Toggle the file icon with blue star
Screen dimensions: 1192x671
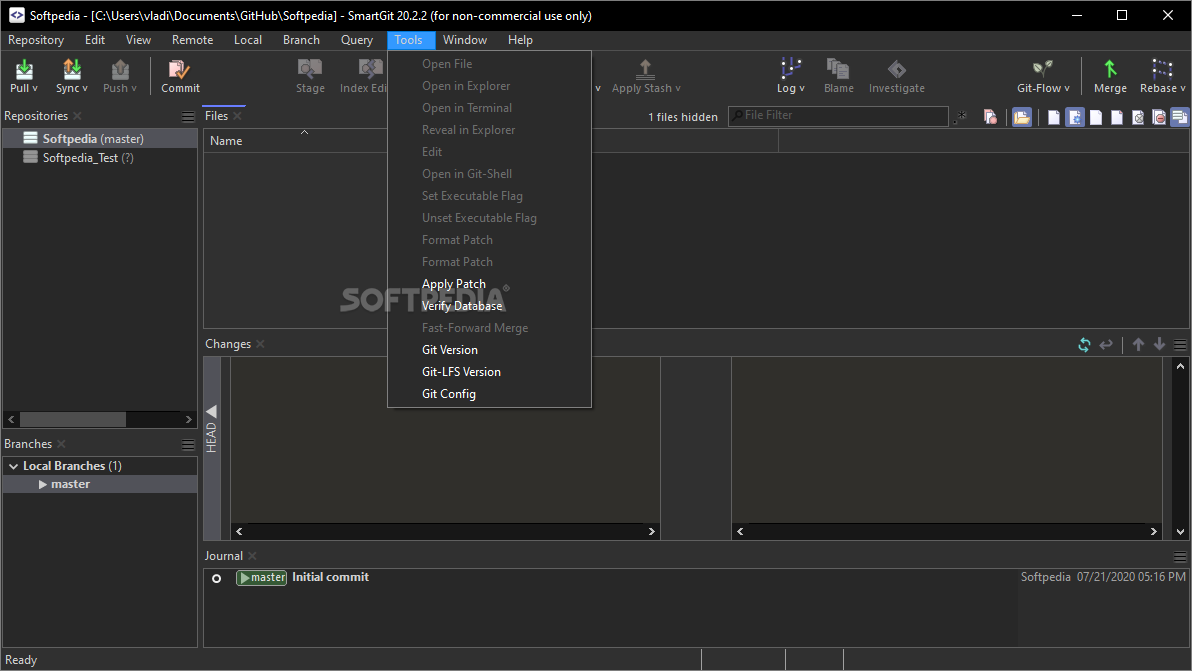[1075, 117]
